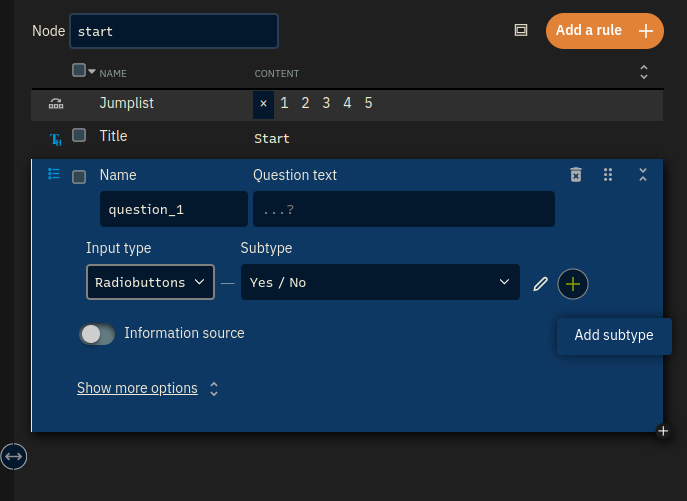Screen dimensions: 687x501
Task: Delete the question_1 rule with trash icon
Action: (576, 174)
